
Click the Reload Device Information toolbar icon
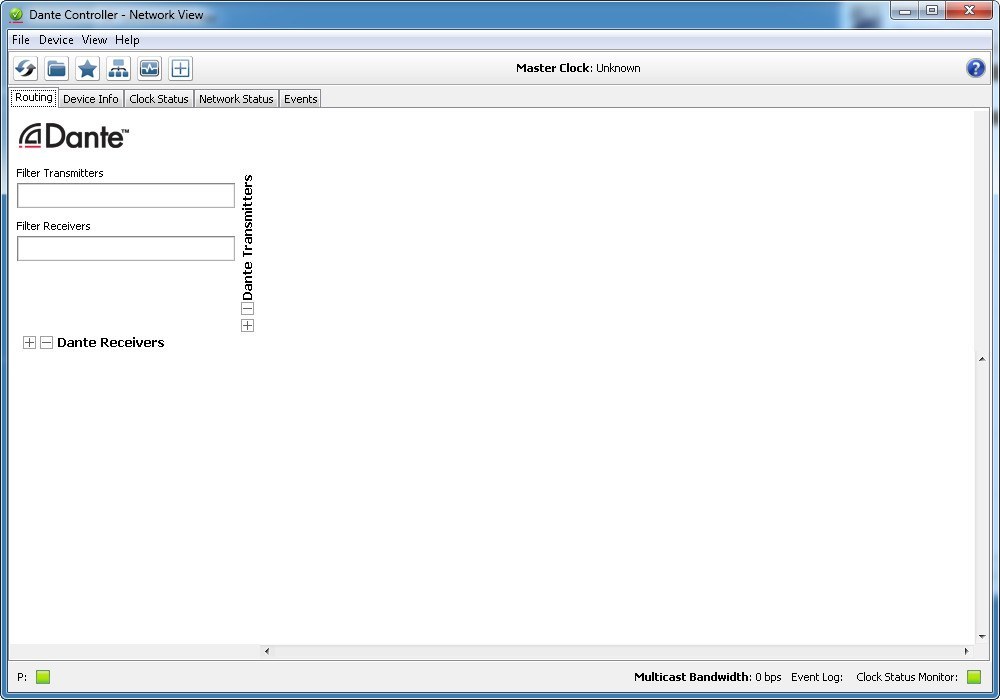(x=25, y=68)
